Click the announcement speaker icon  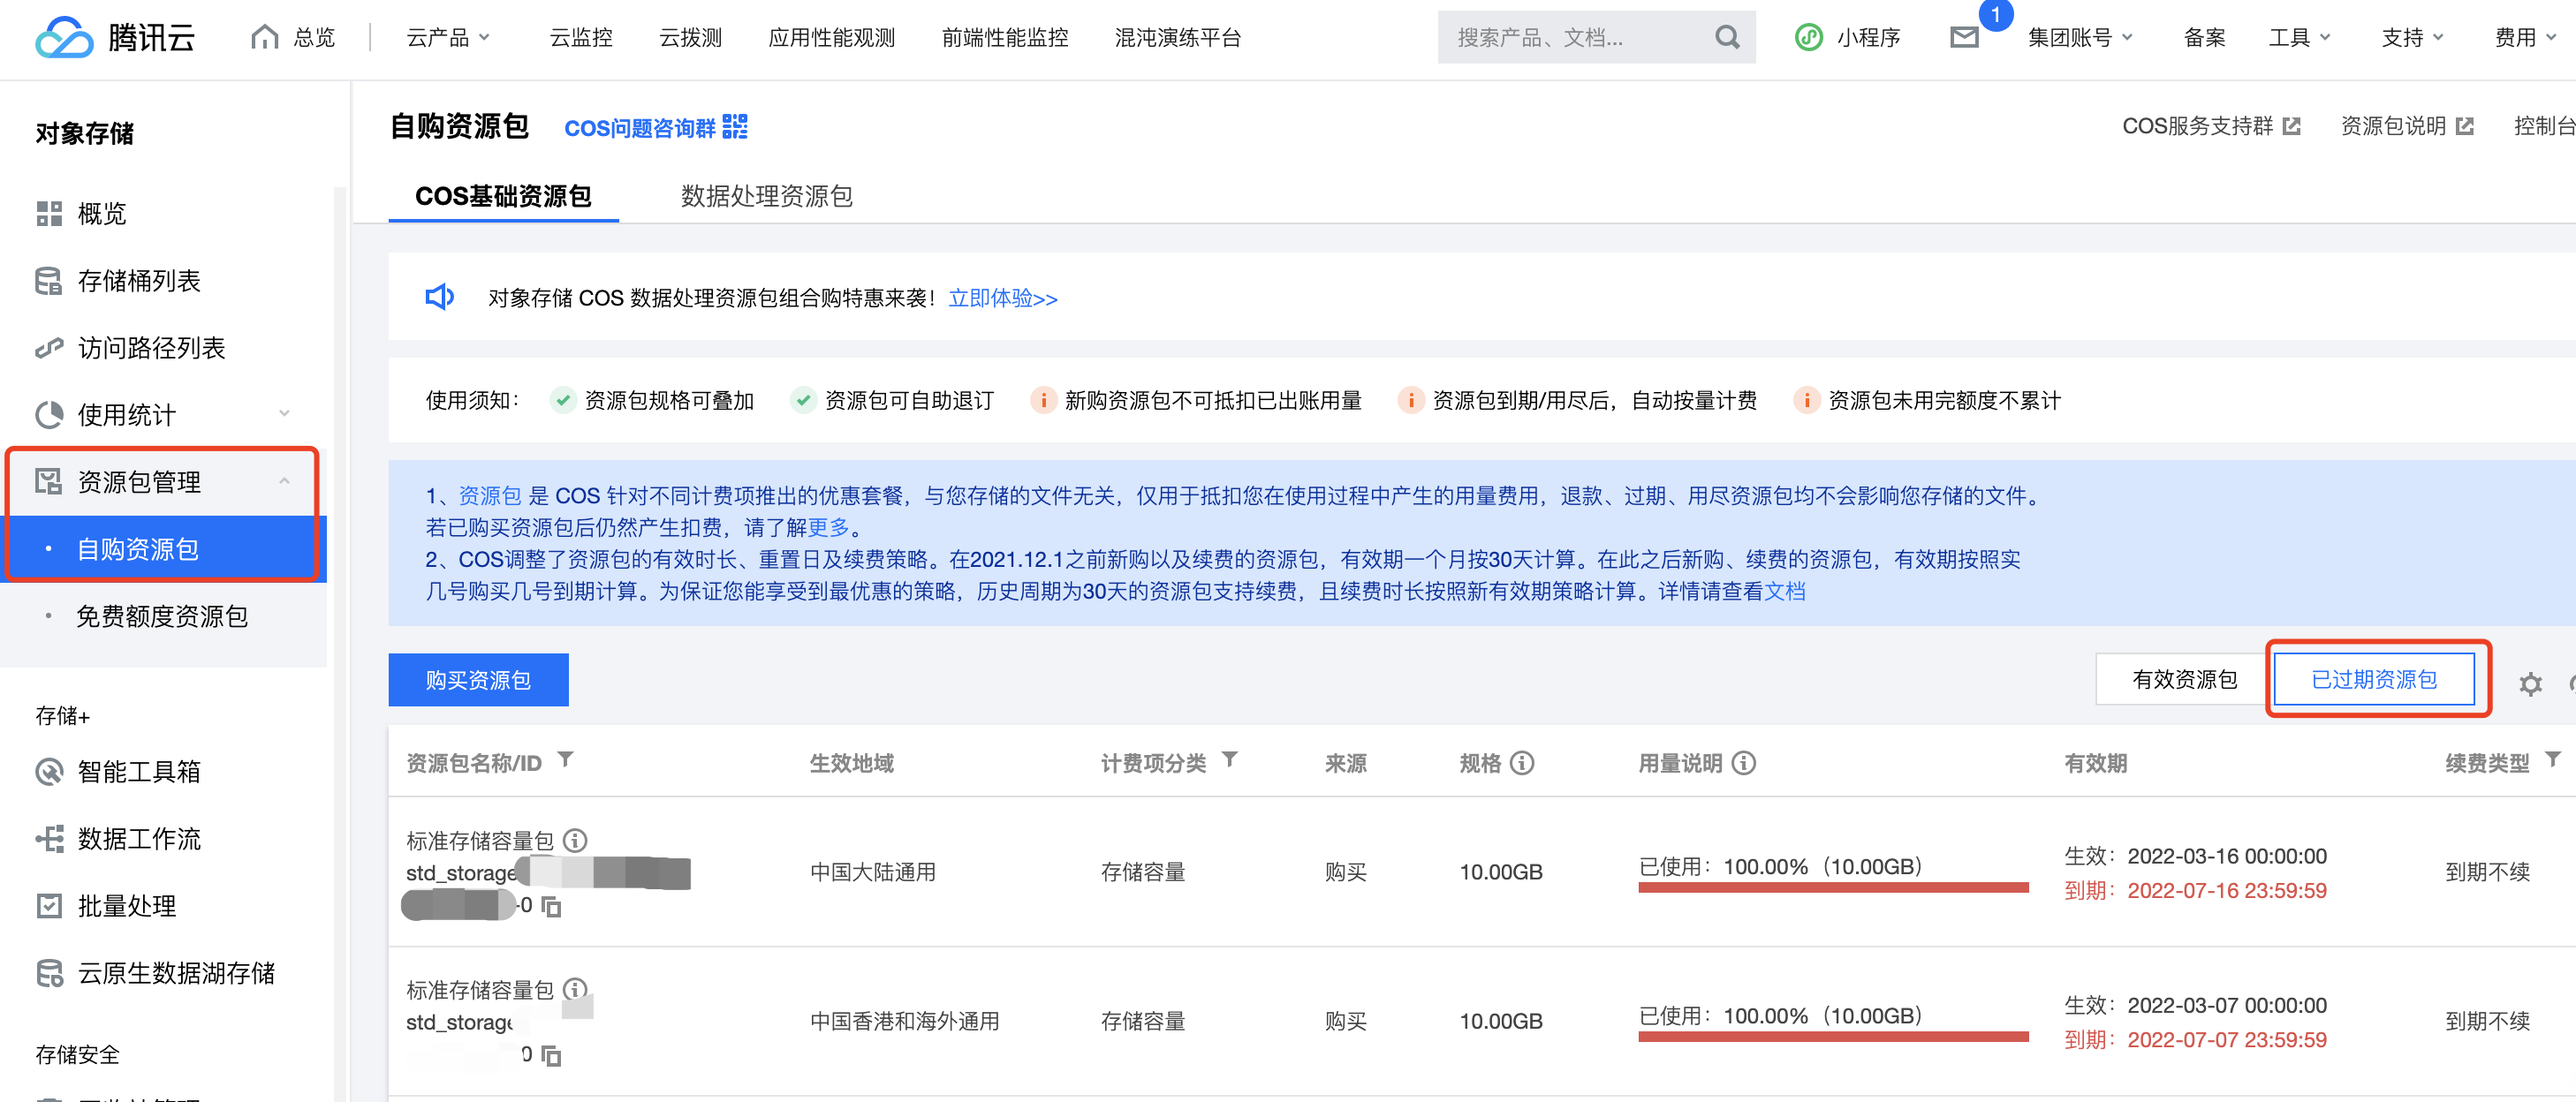click(440, 297)
